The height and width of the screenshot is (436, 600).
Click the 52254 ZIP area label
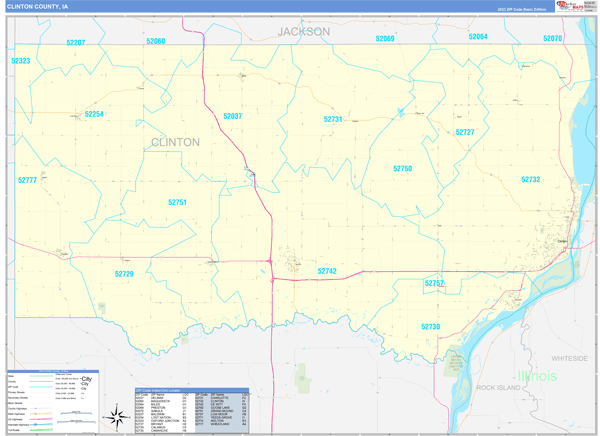[x=94, y=114]
